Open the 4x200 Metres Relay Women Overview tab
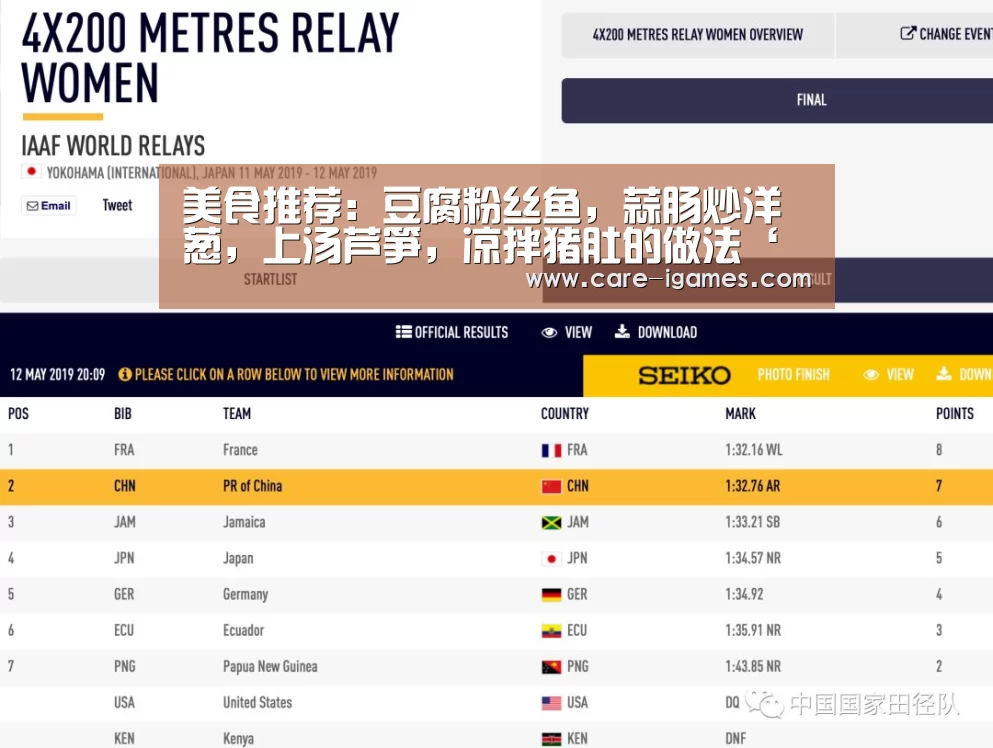The height and width of the screenshot is (748, 993). coord(698,35)
